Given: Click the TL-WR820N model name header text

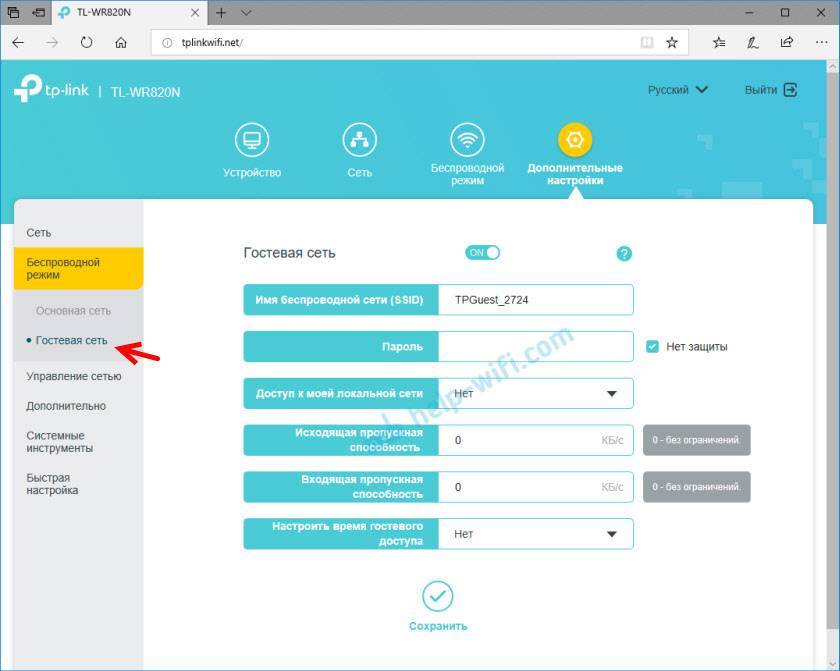Looking at the screenshot, I should coord(146,92).
